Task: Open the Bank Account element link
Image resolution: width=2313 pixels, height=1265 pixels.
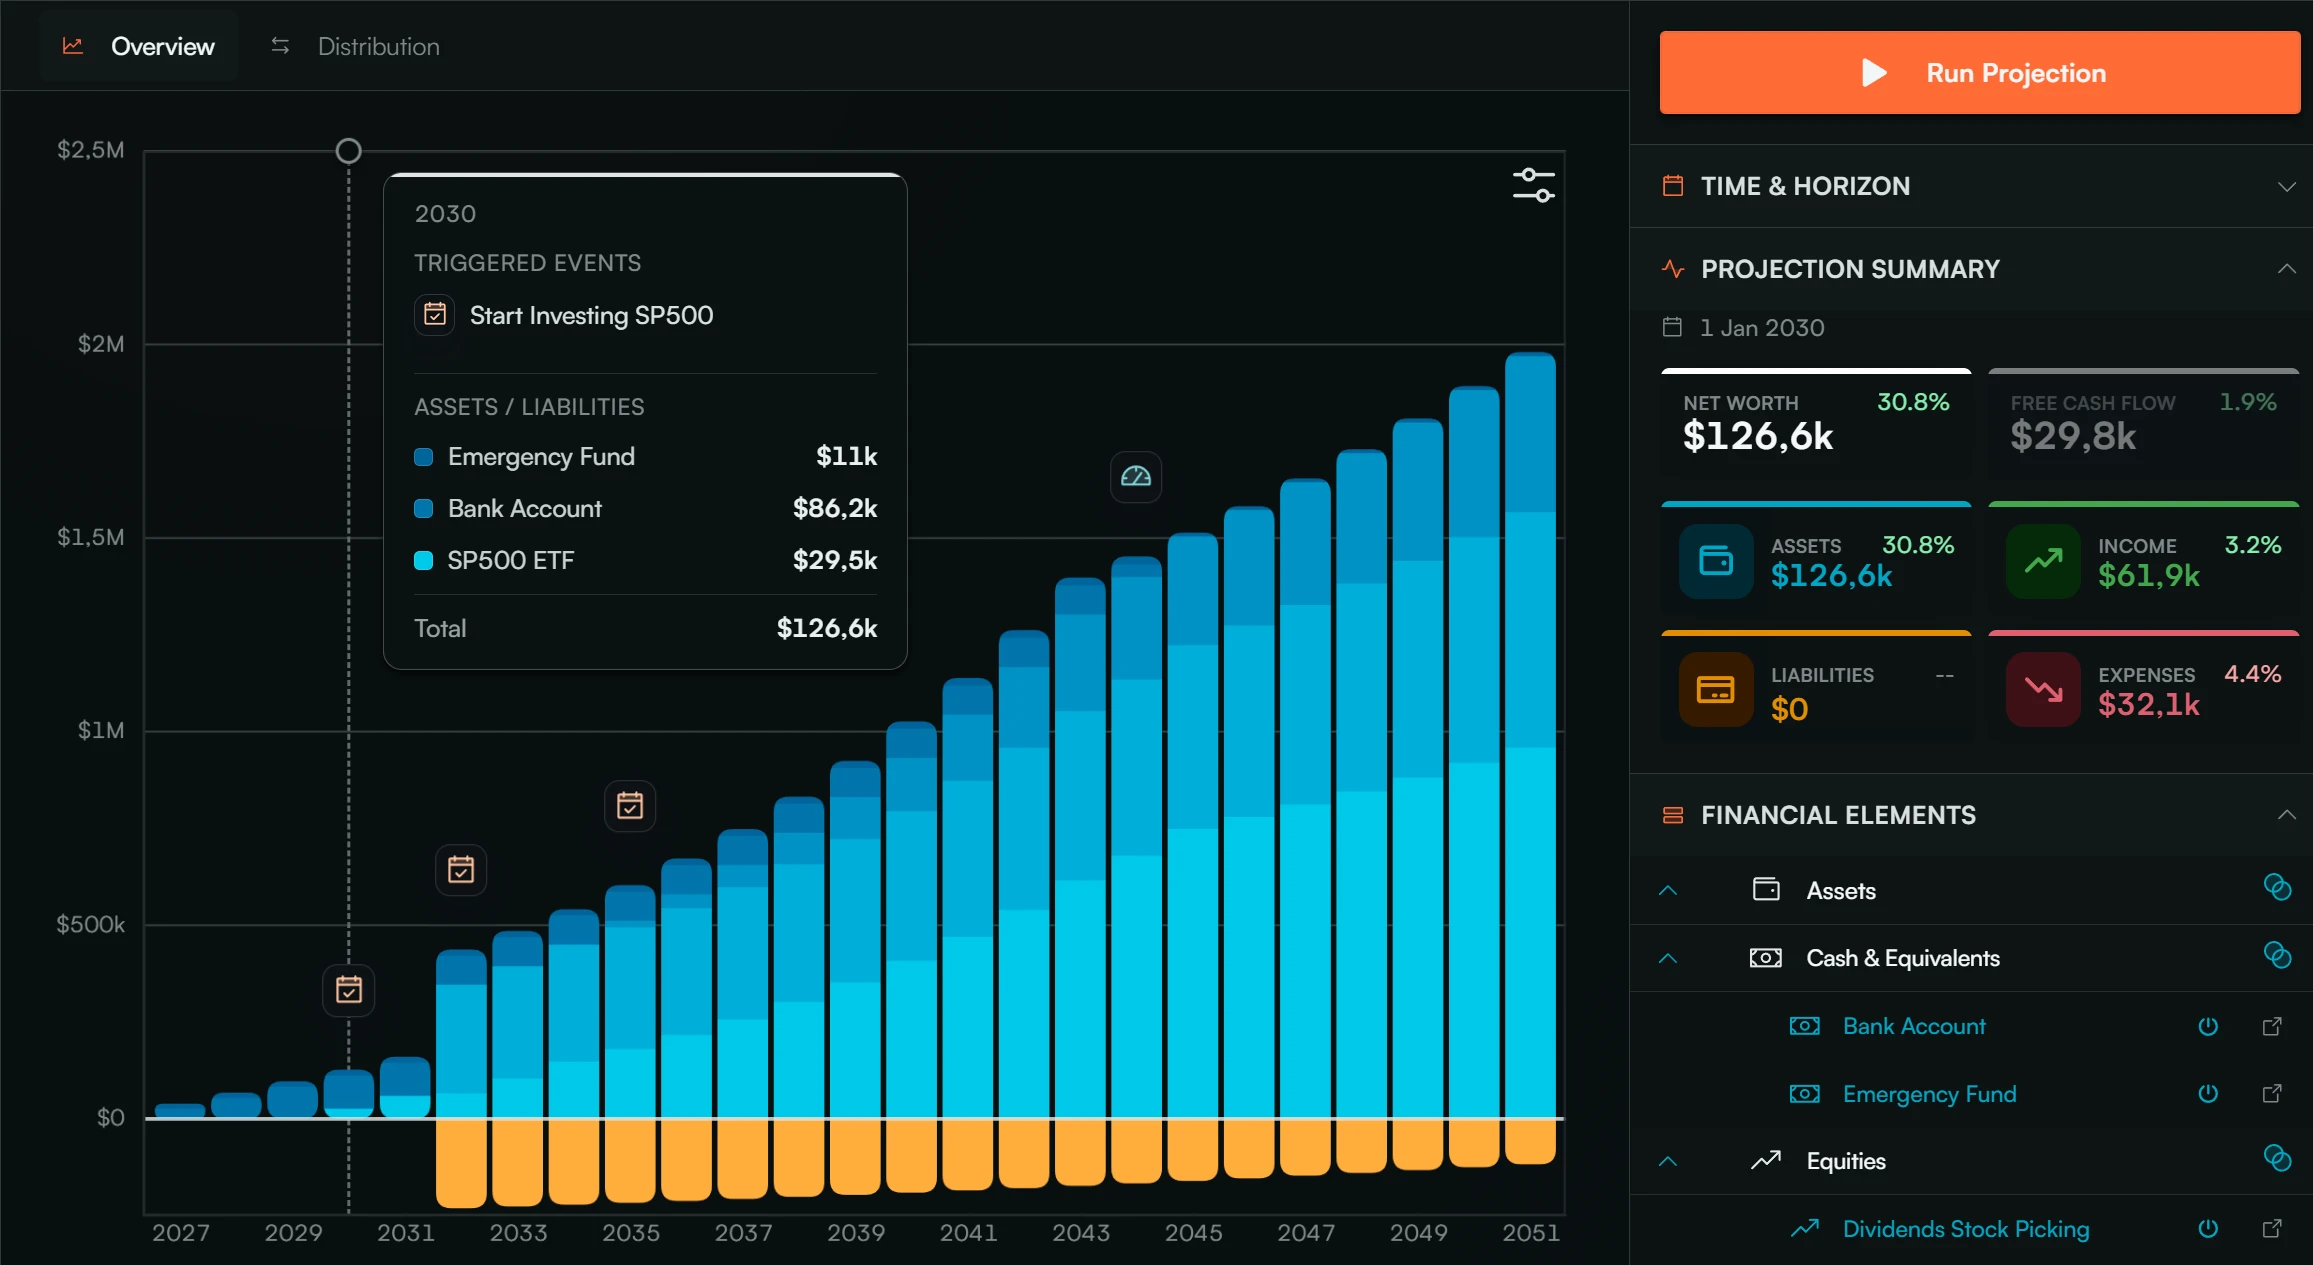Action: click(1914, 1026)
